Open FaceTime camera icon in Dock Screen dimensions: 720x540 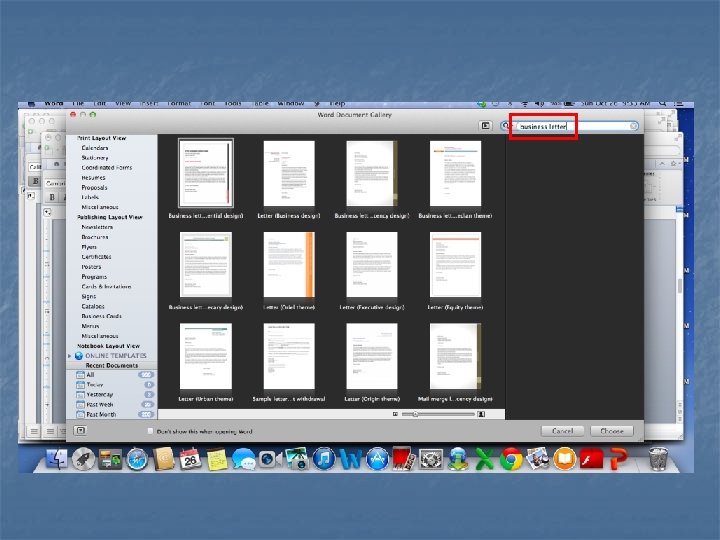[x=270, y=459]
